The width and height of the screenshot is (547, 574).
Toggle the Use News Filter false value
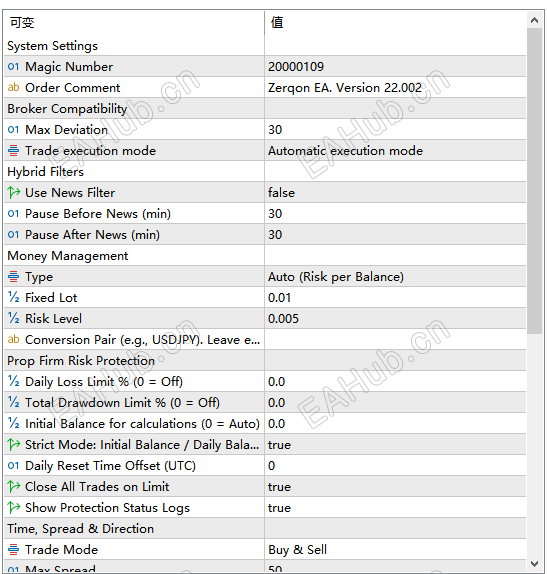pos(395,193)
